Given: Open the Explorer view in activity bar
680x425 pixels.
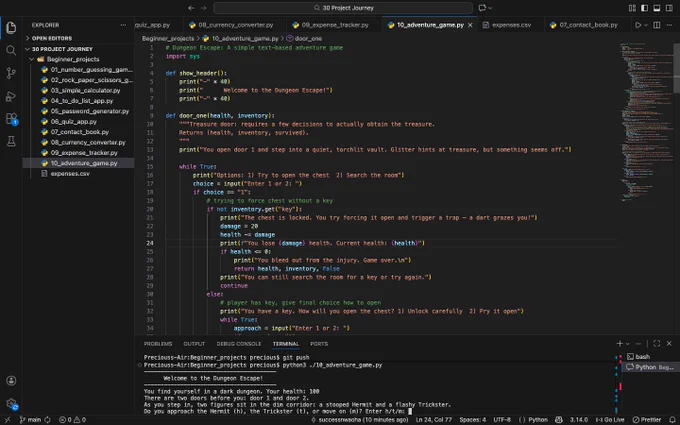Looking at the screenshot, I should [11, 28].
